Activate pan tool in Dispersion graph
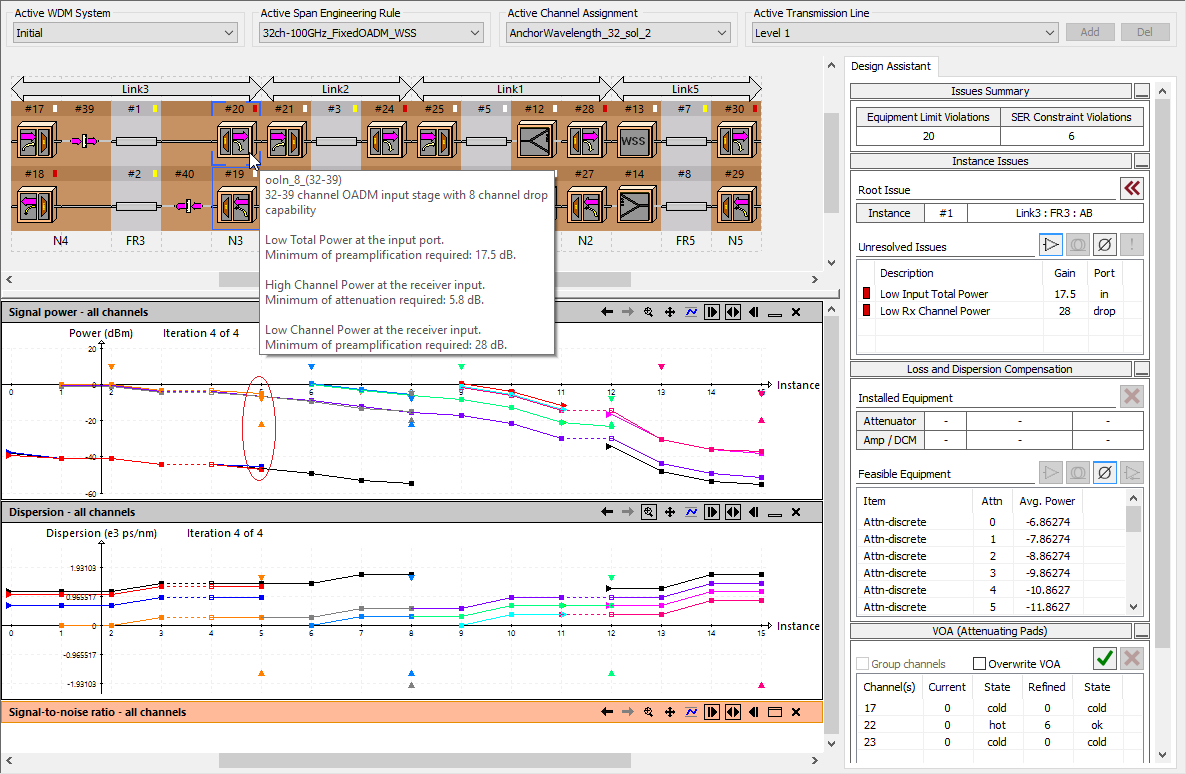 669,512
